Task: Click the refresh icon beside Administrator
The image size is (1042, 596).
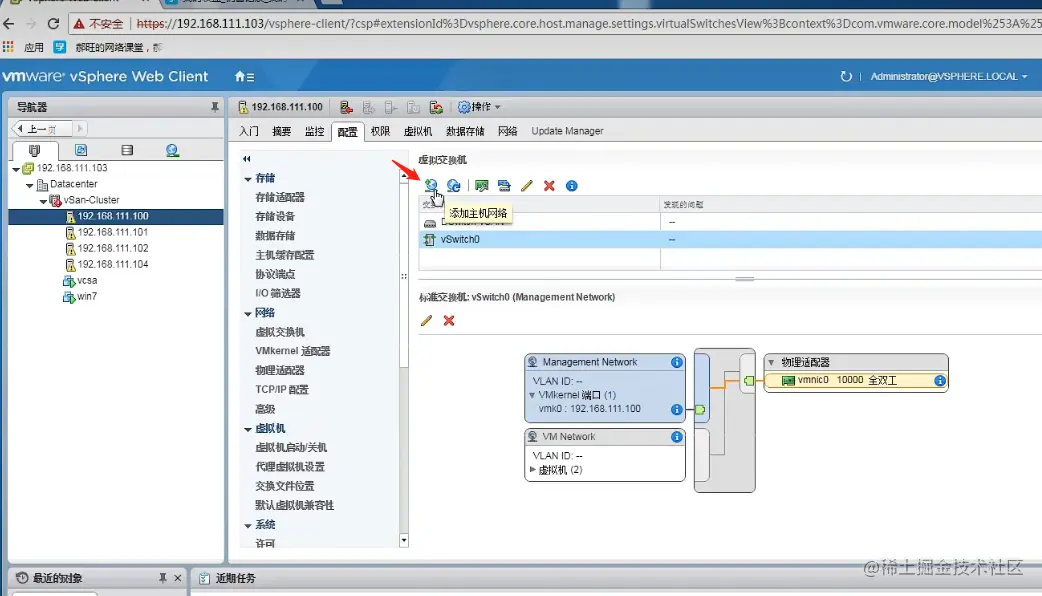Action: pos(846,76)
